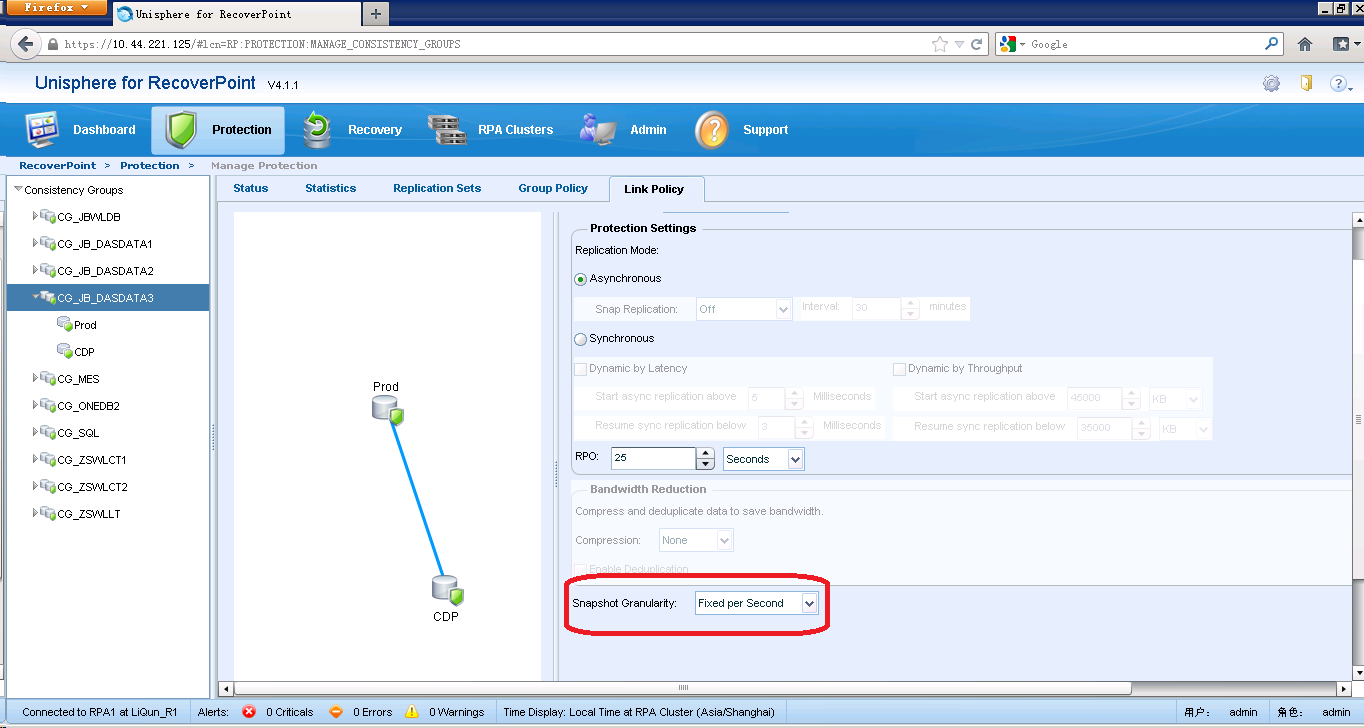Expand the CG_JB_DASDATA1 group
Screen dimensions: 1364x728
[x=36, y=243]
